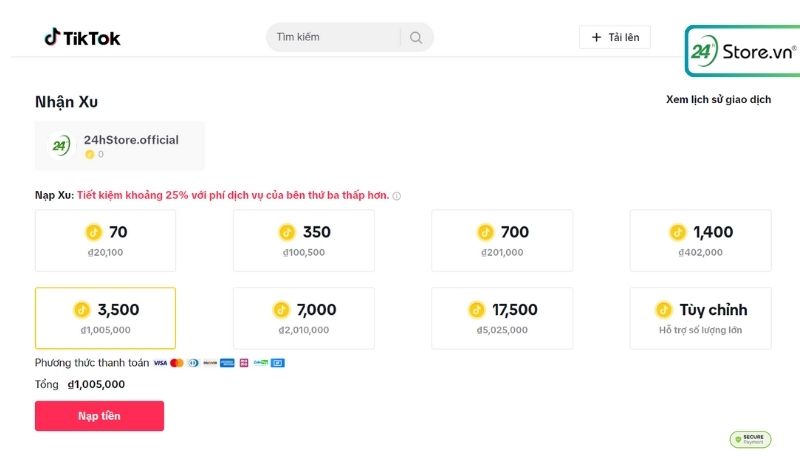Select the 350 coins package

point(304,240)
